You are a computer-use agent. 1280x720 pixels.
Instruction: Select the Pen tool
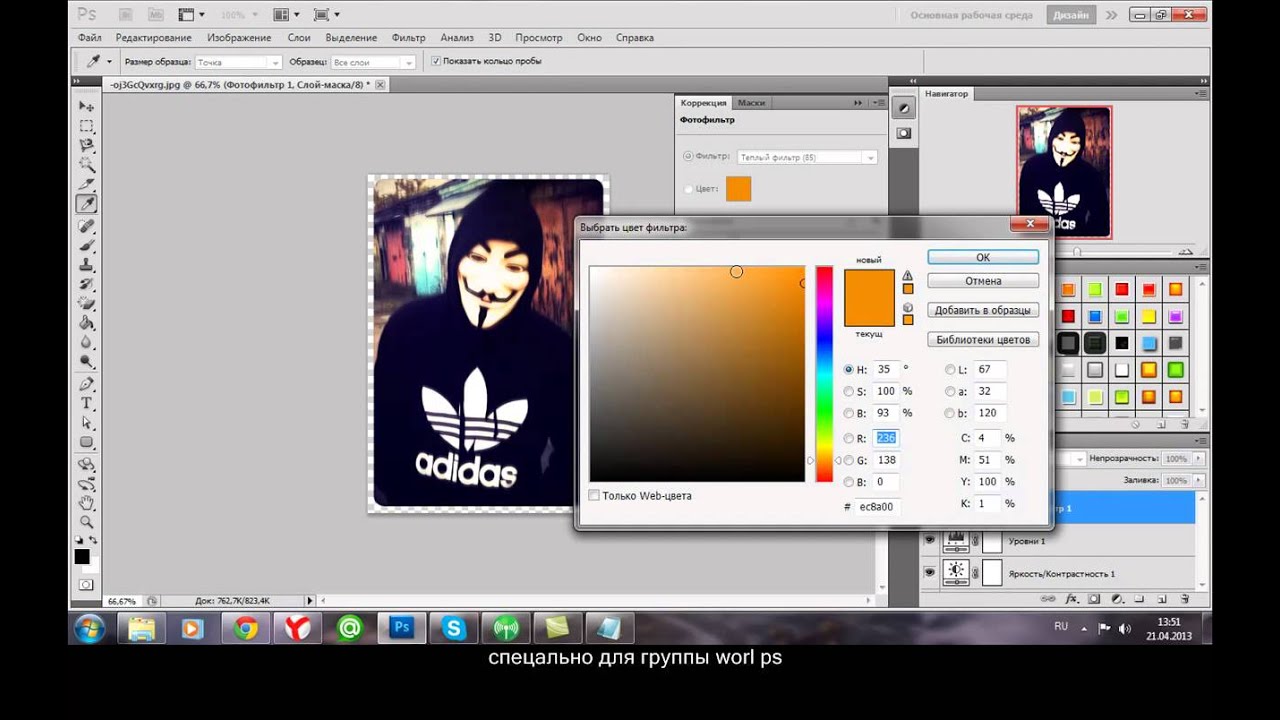click(87, 385)
